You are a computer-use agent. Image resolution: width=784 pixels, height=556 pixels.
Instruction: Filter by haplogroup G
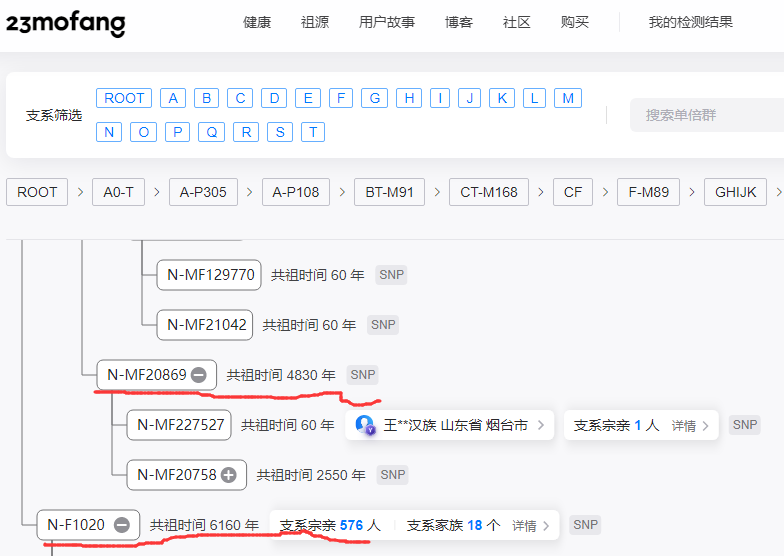(x=374, y=98)
